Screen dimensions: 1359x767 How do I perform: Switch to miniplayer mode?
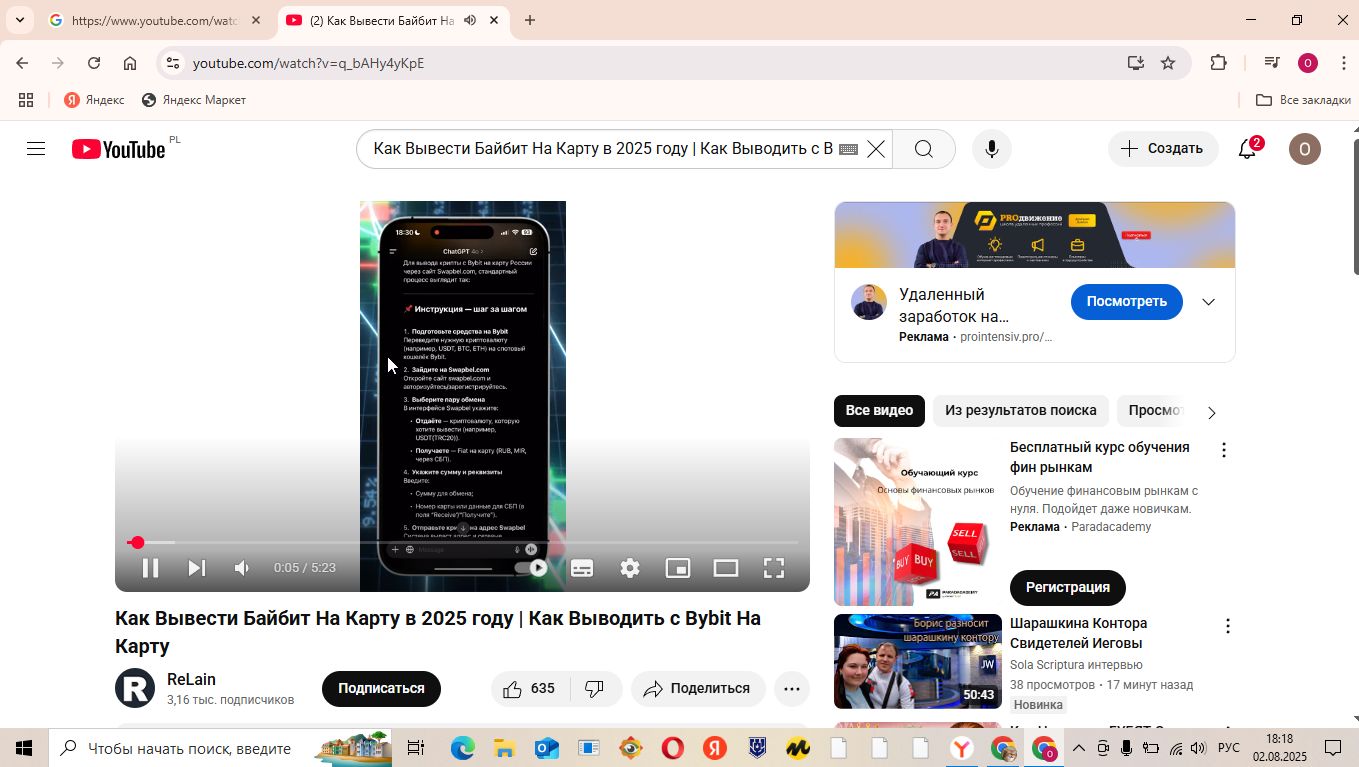click(678, 568)
